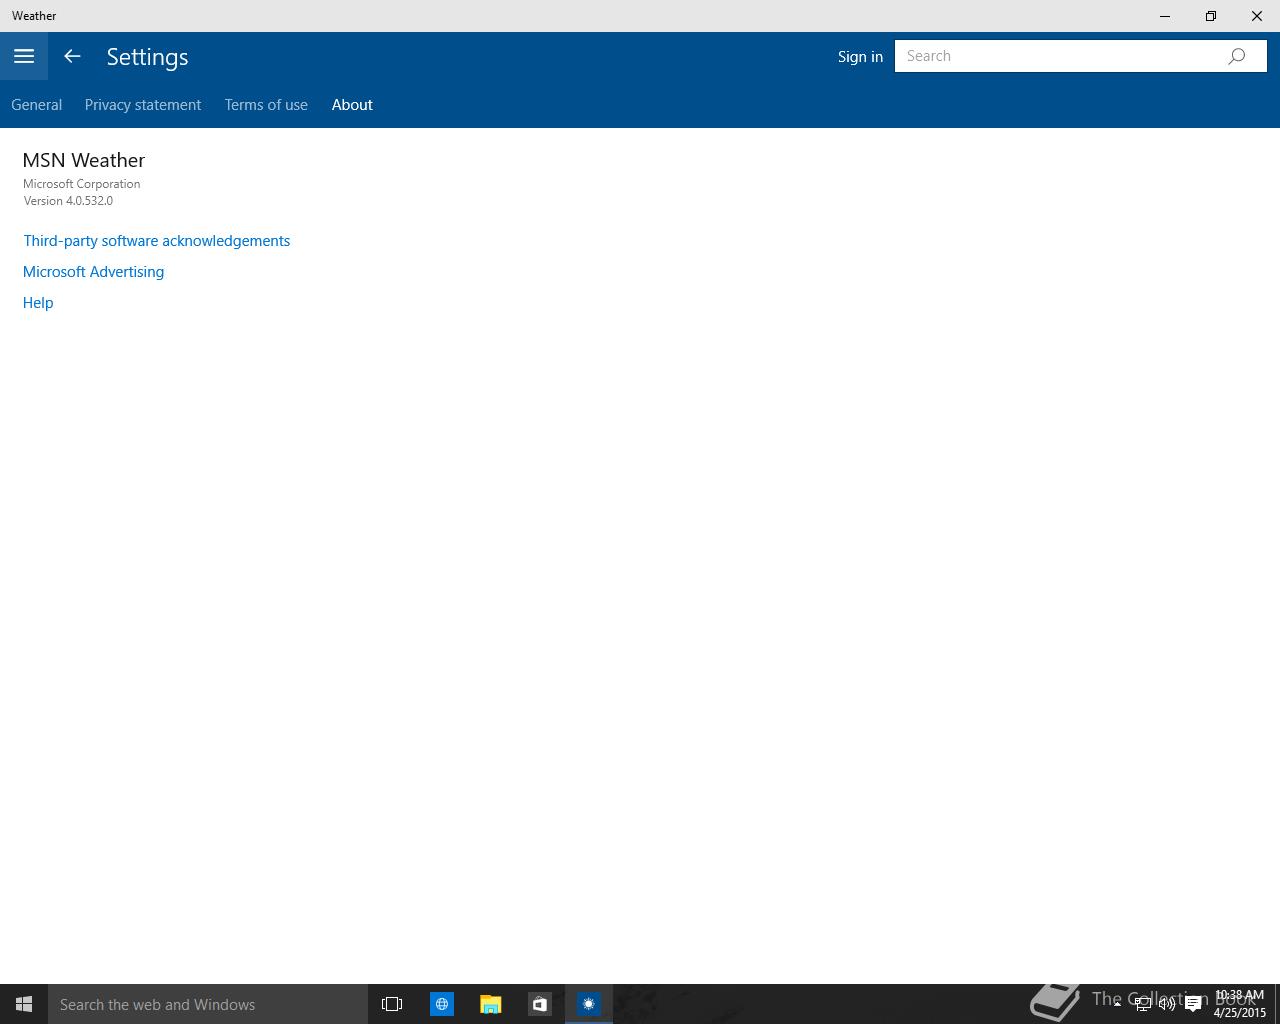Minimize the Weather window
Screen dimensions: 1280x1024
(1165, 16)
